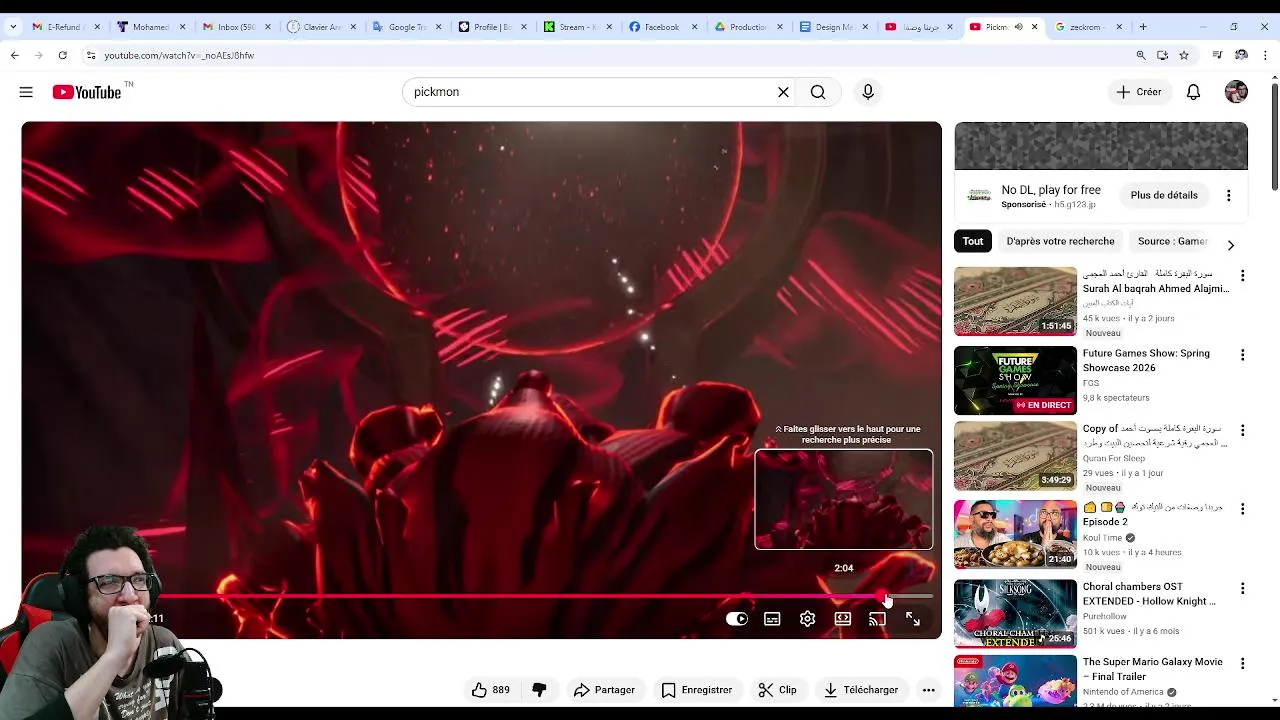Viewport: 1280px width, 720px height.
Task: View site information icon in address bar
Action: (x=90, y=55)
